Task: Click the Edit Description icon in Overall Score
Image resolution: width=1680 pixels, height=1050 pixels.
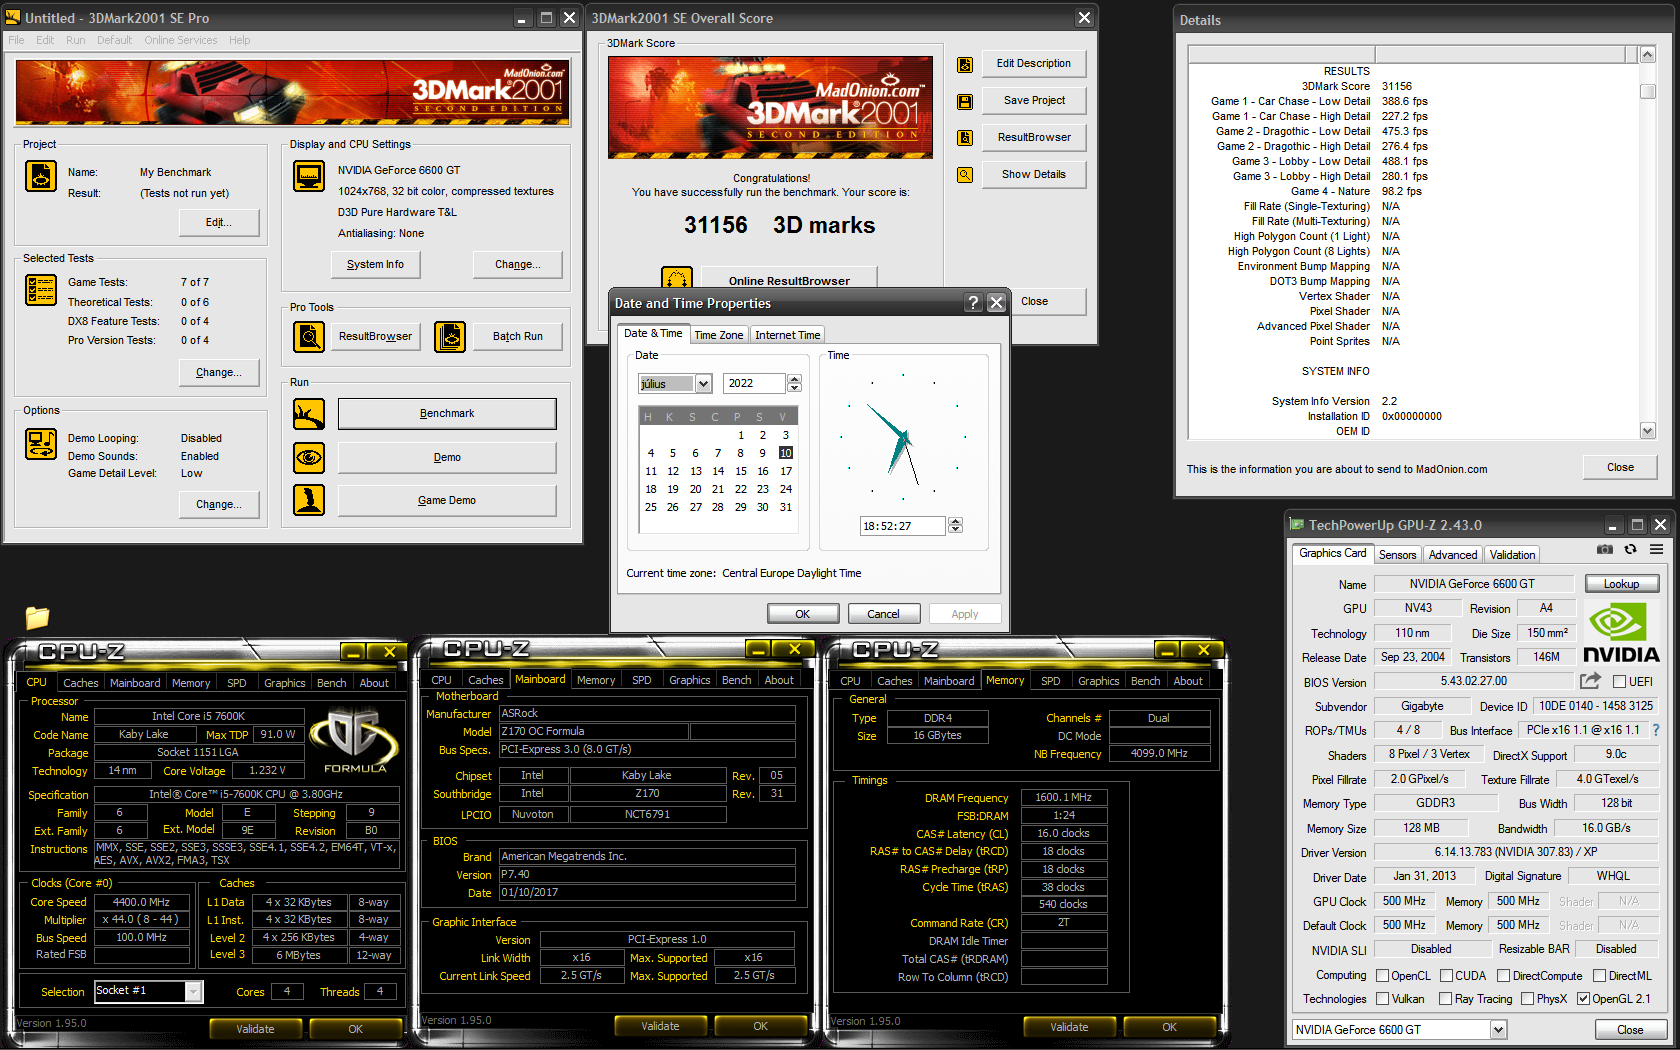Action: [965, 64]
